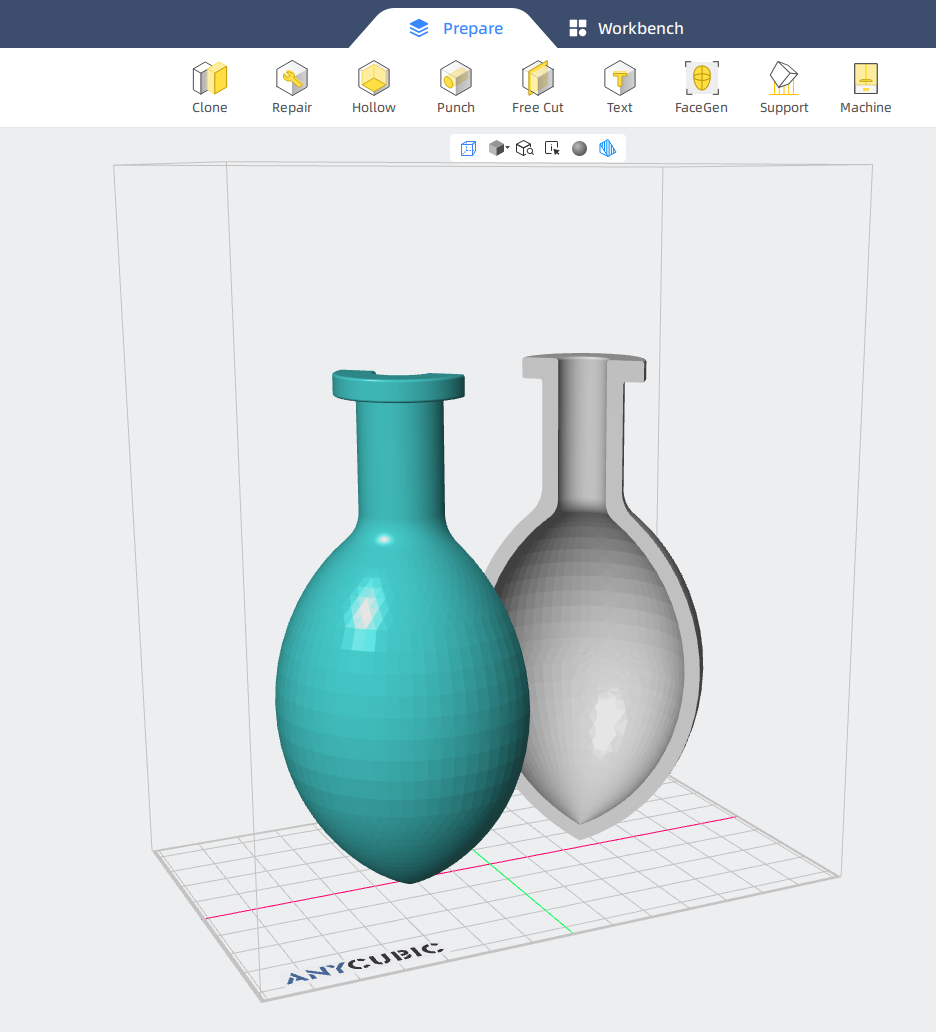936x1032 pixels.
Task: Click the info pointer selection icon
Action: click(552, 149)
